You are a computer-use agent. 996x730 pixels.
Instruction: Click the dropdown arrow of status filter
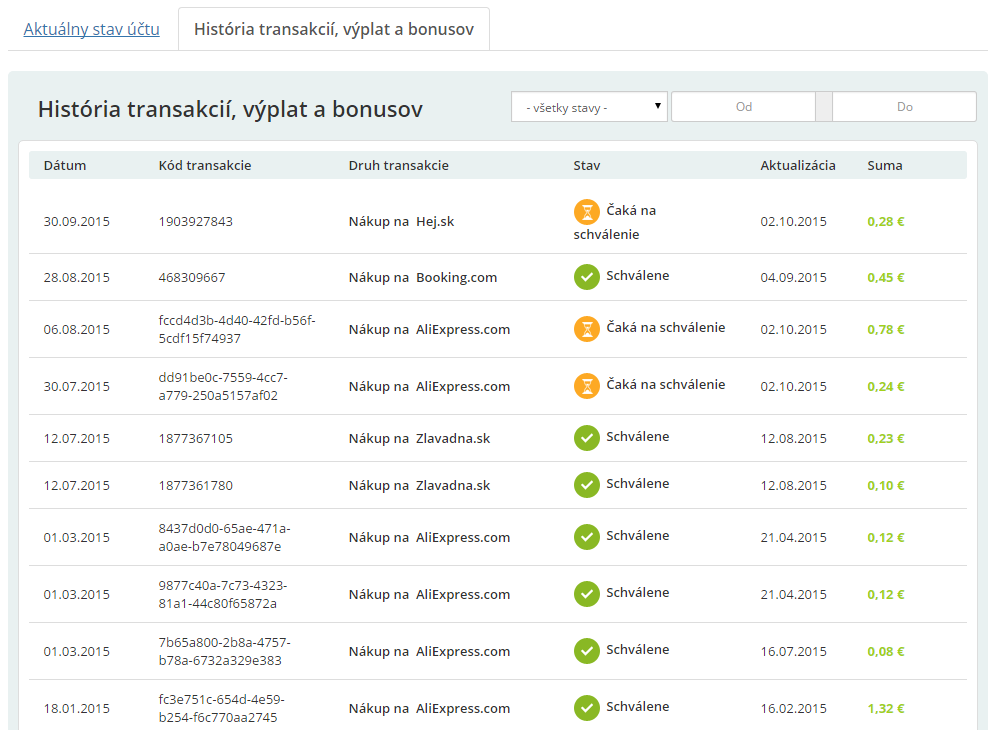point(657,106)
